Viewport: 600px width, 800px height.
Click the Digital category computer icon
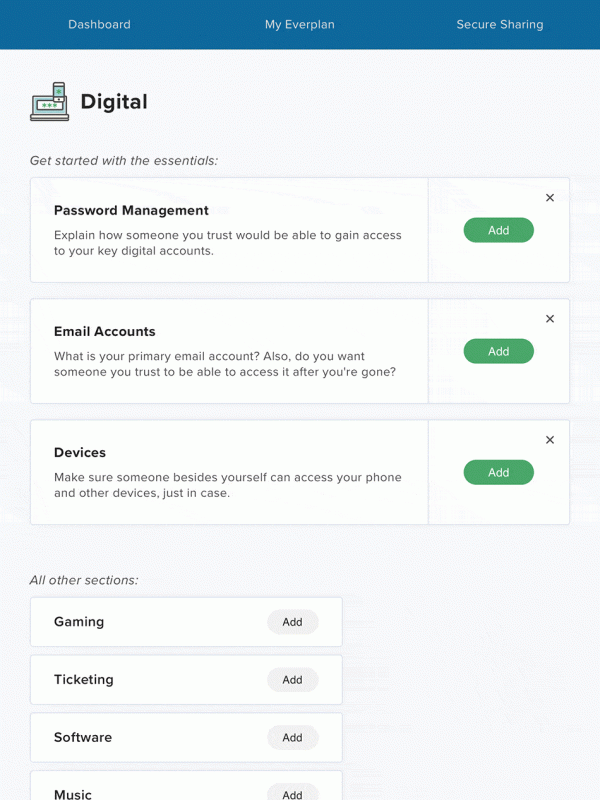pyautogui.click(x=49, y=102)
